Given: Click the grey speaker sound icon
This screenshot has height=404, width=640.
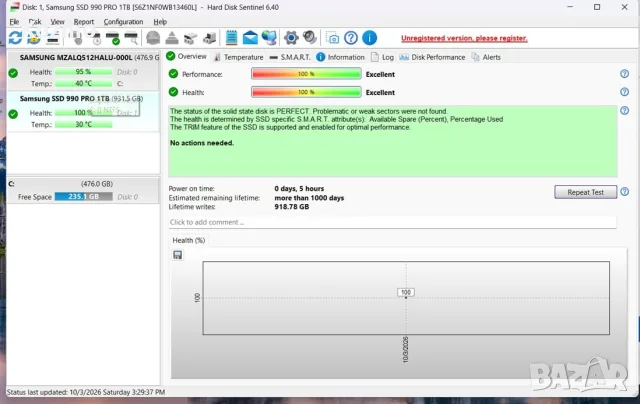Looking at the screenshot, I should [x=310, y=38].
